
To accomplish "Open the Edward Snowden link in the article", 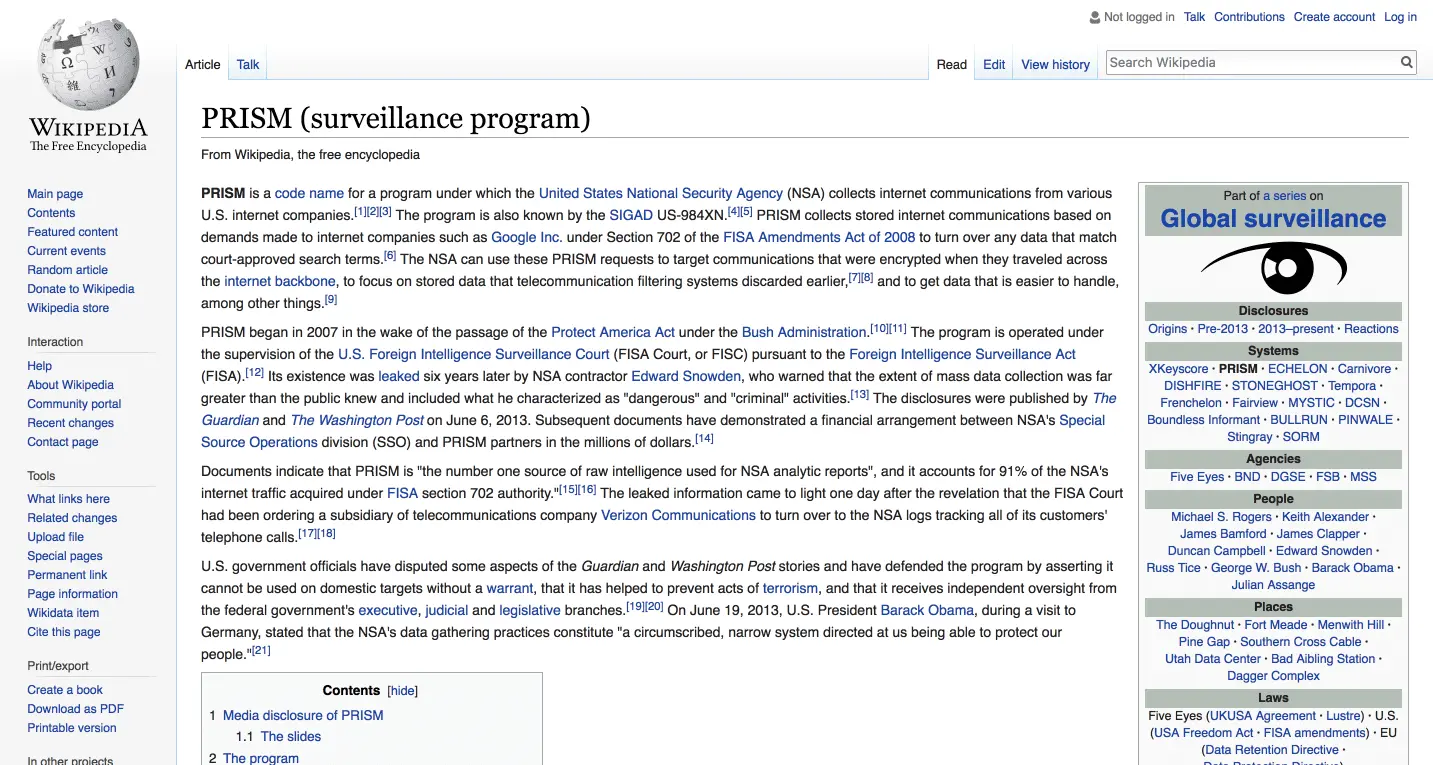I will [686, 376].
